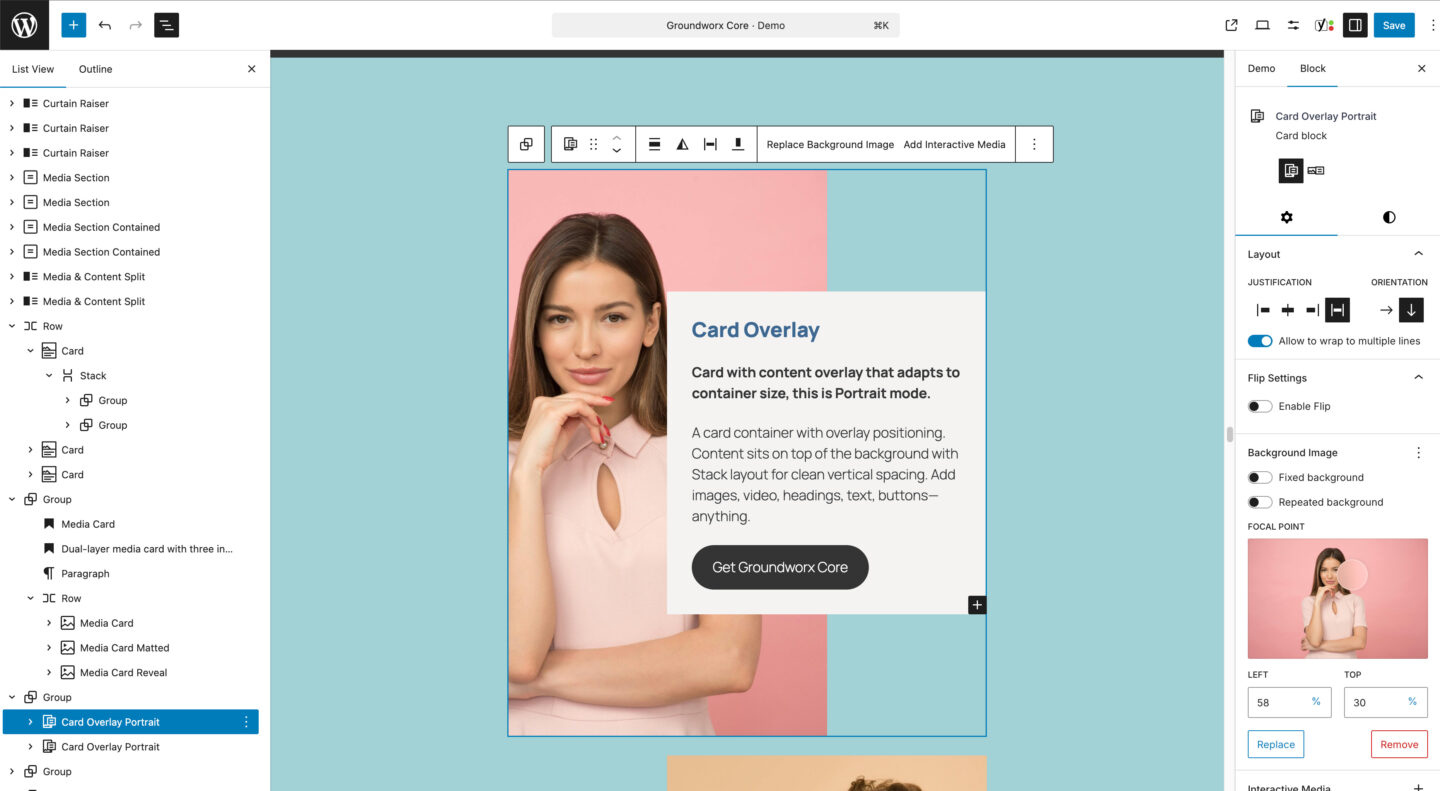Toggle the document overview list icon
The height and width of the screenshot is (791, 1440).
click(x=166, y=25)
